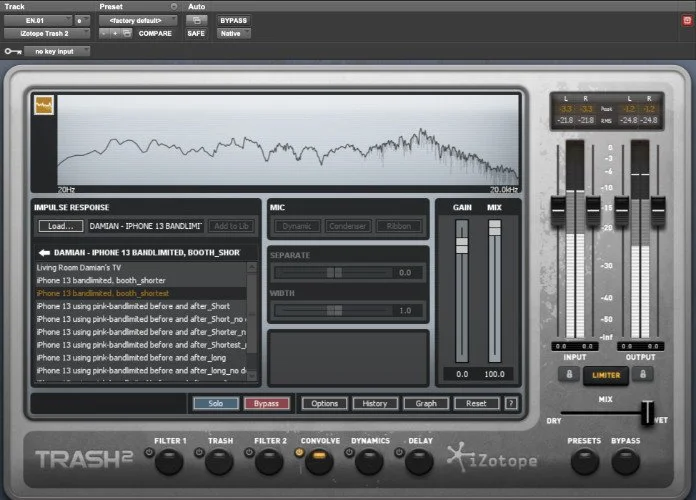Click the Add to Lib button
The image size is (696, 500).
click(x=231, y=226)
